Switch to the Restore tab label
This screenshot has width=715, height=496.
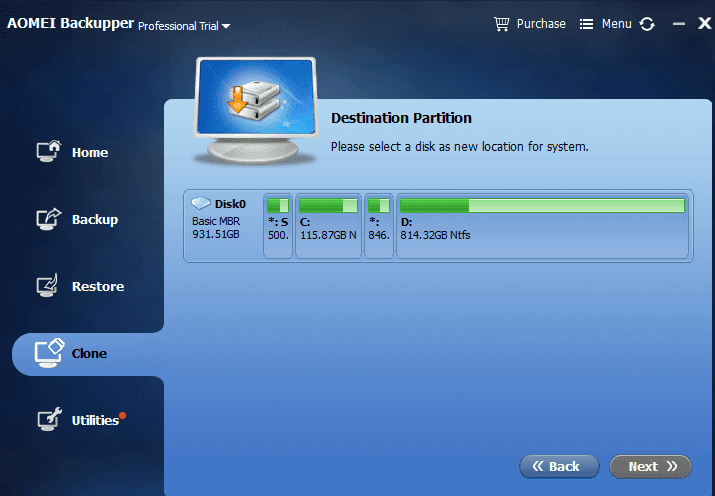(x=98, y=286)
